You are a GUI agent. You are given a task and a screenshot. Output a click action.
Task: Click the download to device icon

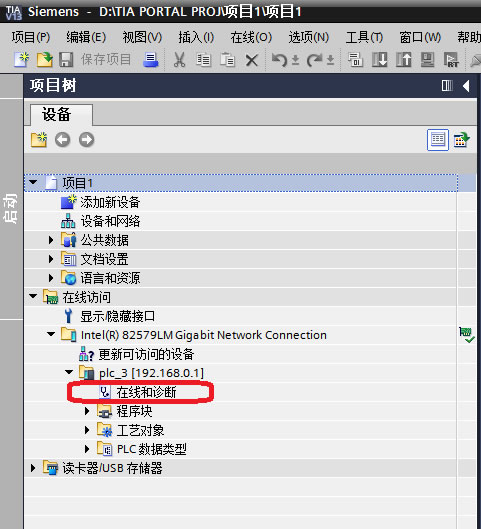click(x=379, y=60)
